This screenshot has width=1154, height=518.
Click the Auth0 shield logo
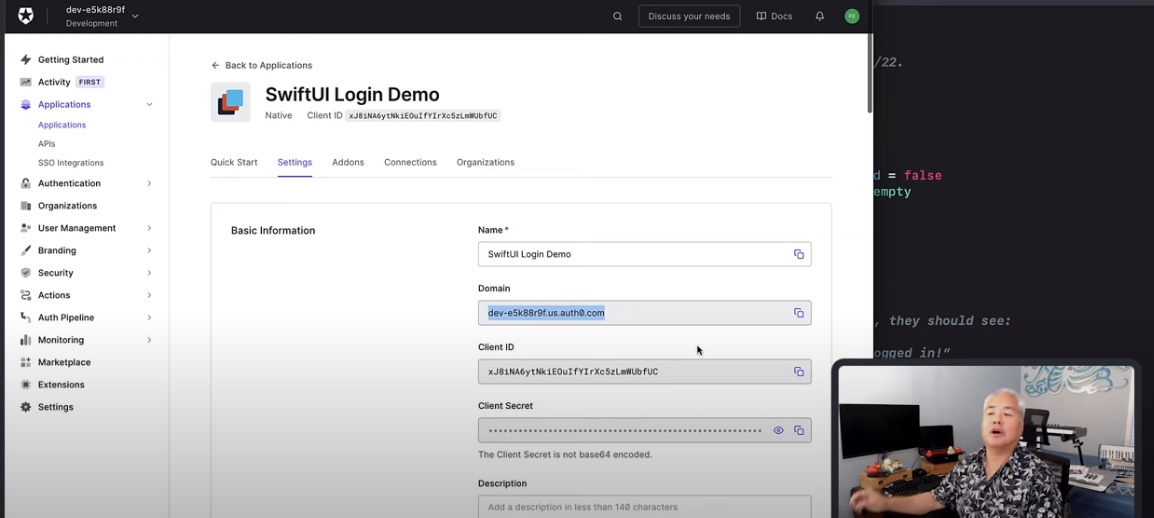pyautogui.click(x=26, y=16)
